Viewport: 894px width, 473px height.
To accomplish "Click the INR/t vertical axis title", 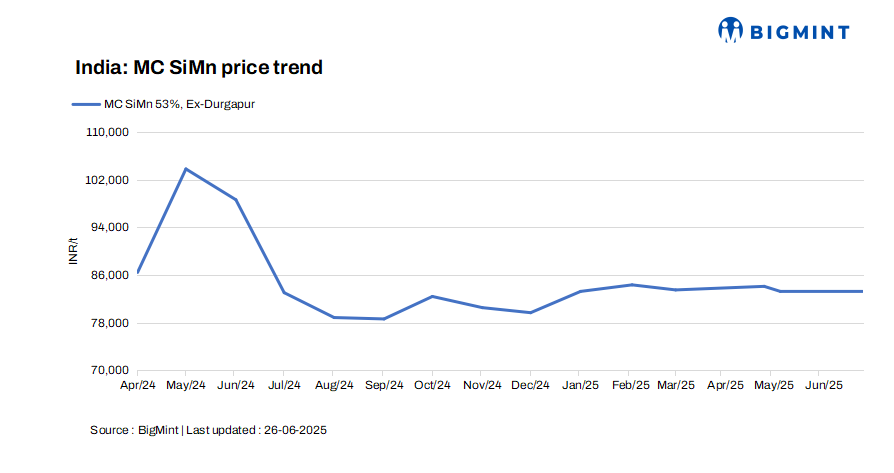I will click(73, 251).
